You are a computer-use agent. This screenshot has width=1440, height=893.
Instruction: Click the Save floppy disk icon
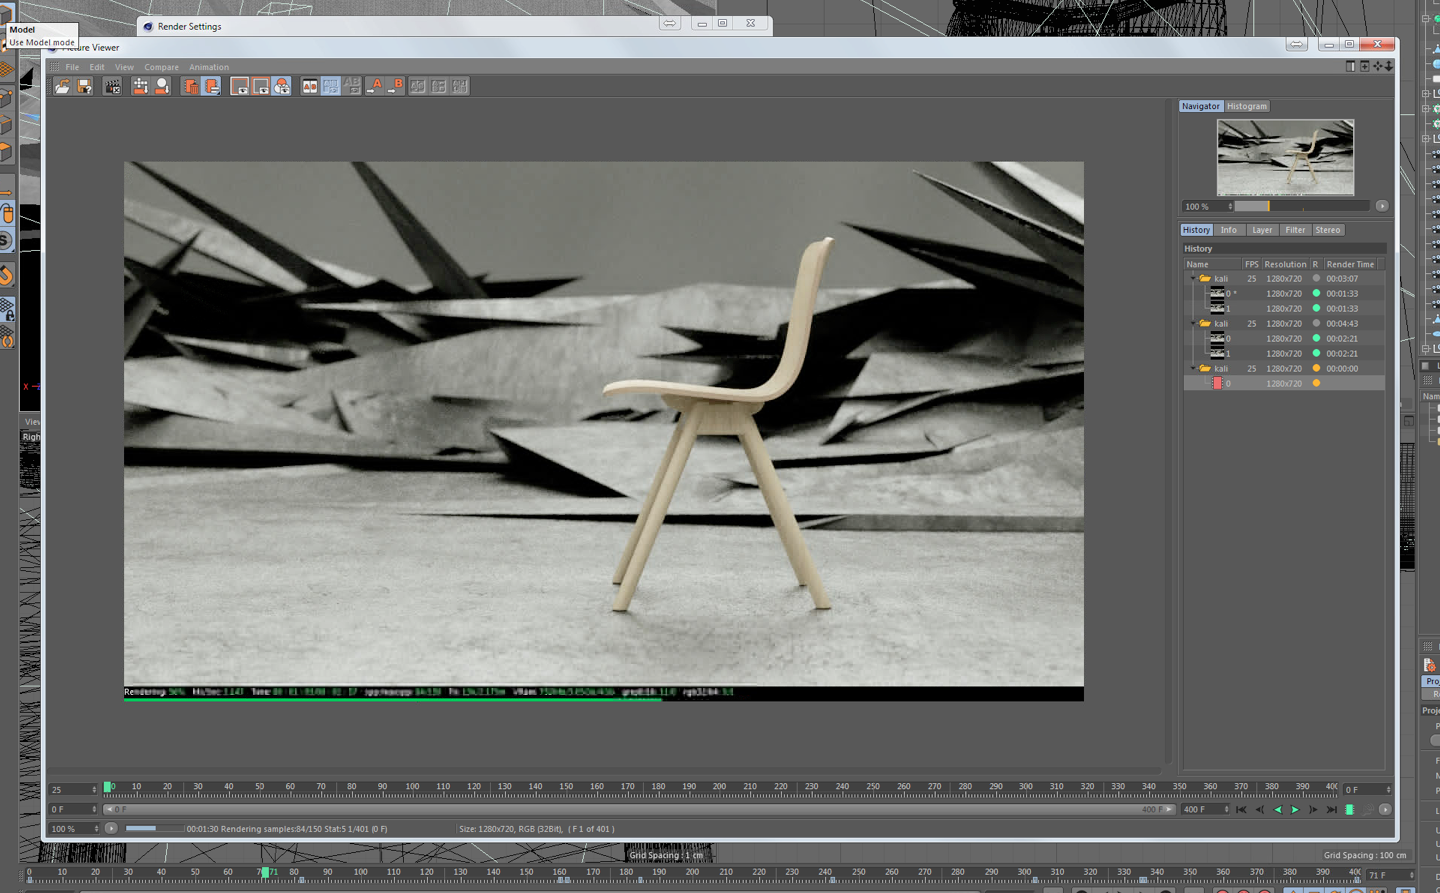[85, 87]
